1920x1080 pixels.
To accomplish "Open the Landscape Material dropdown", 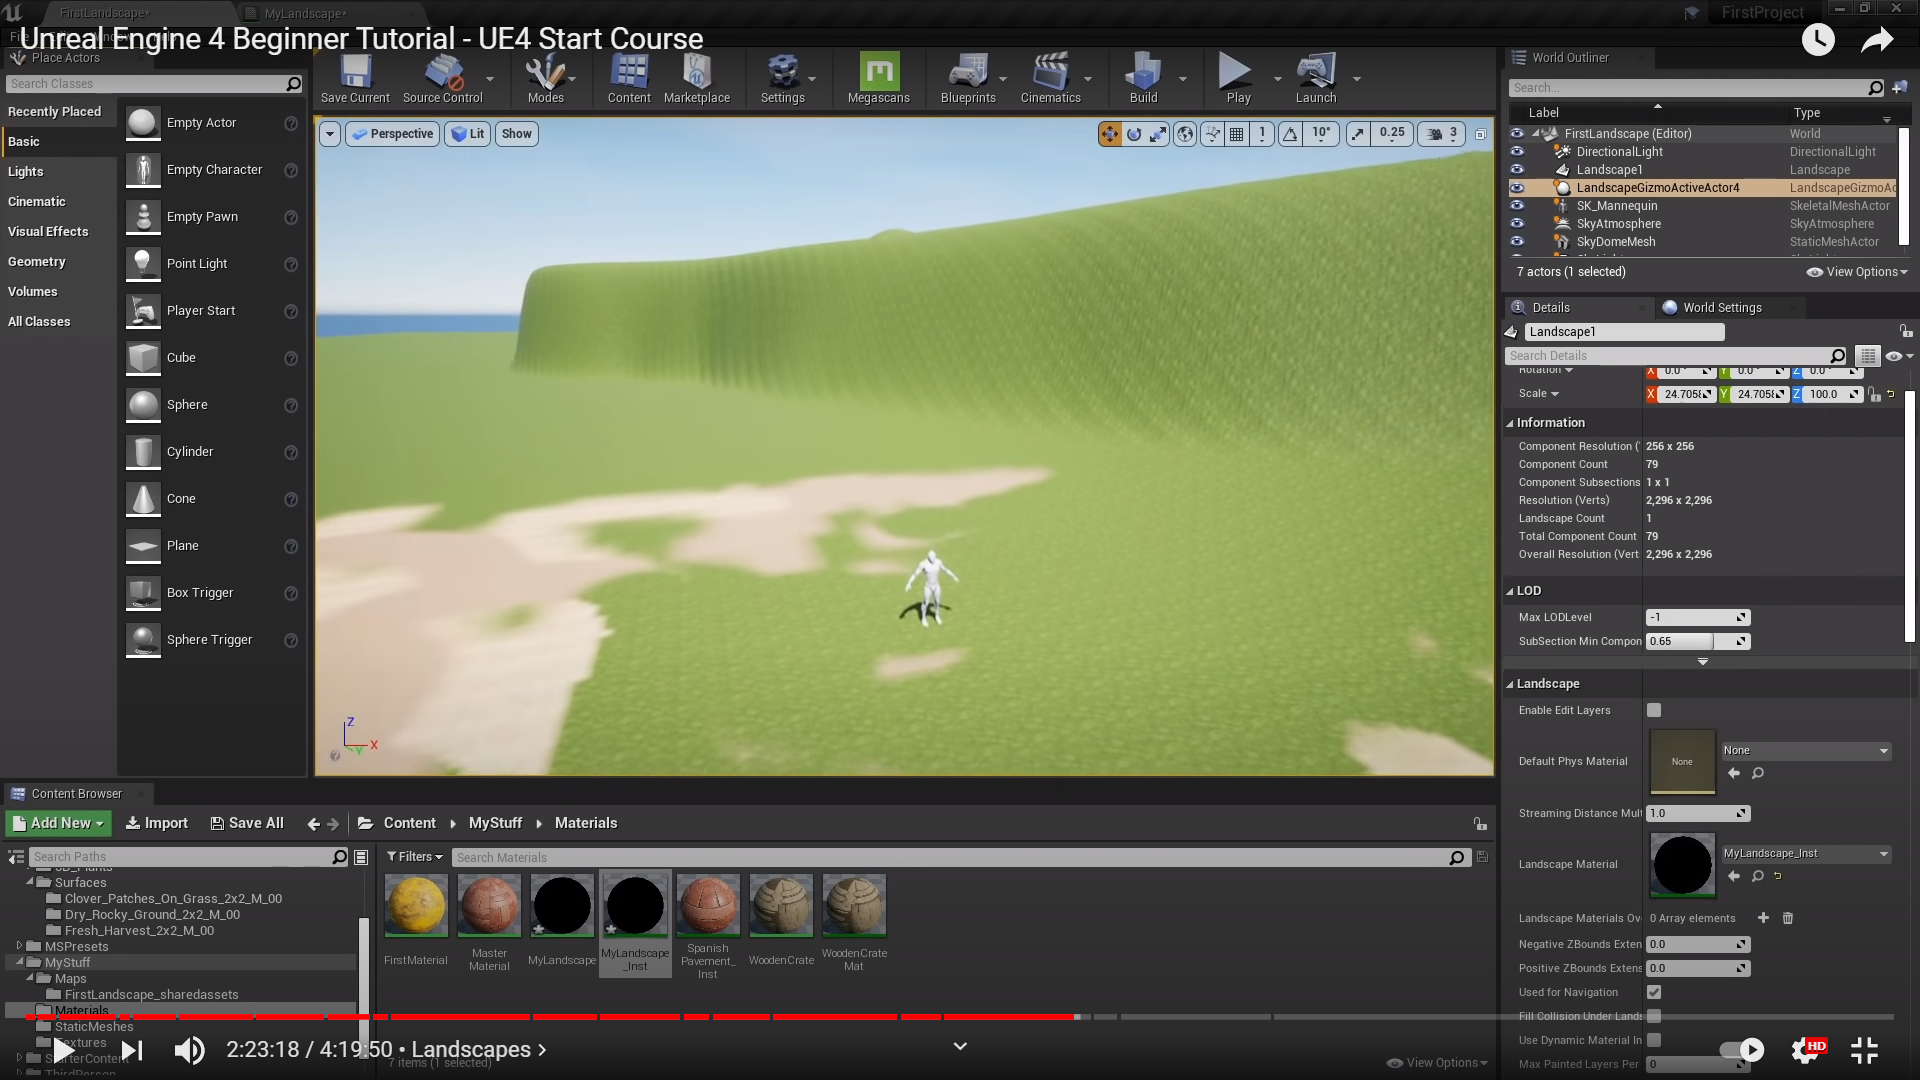I will [x=1805, y=854].
